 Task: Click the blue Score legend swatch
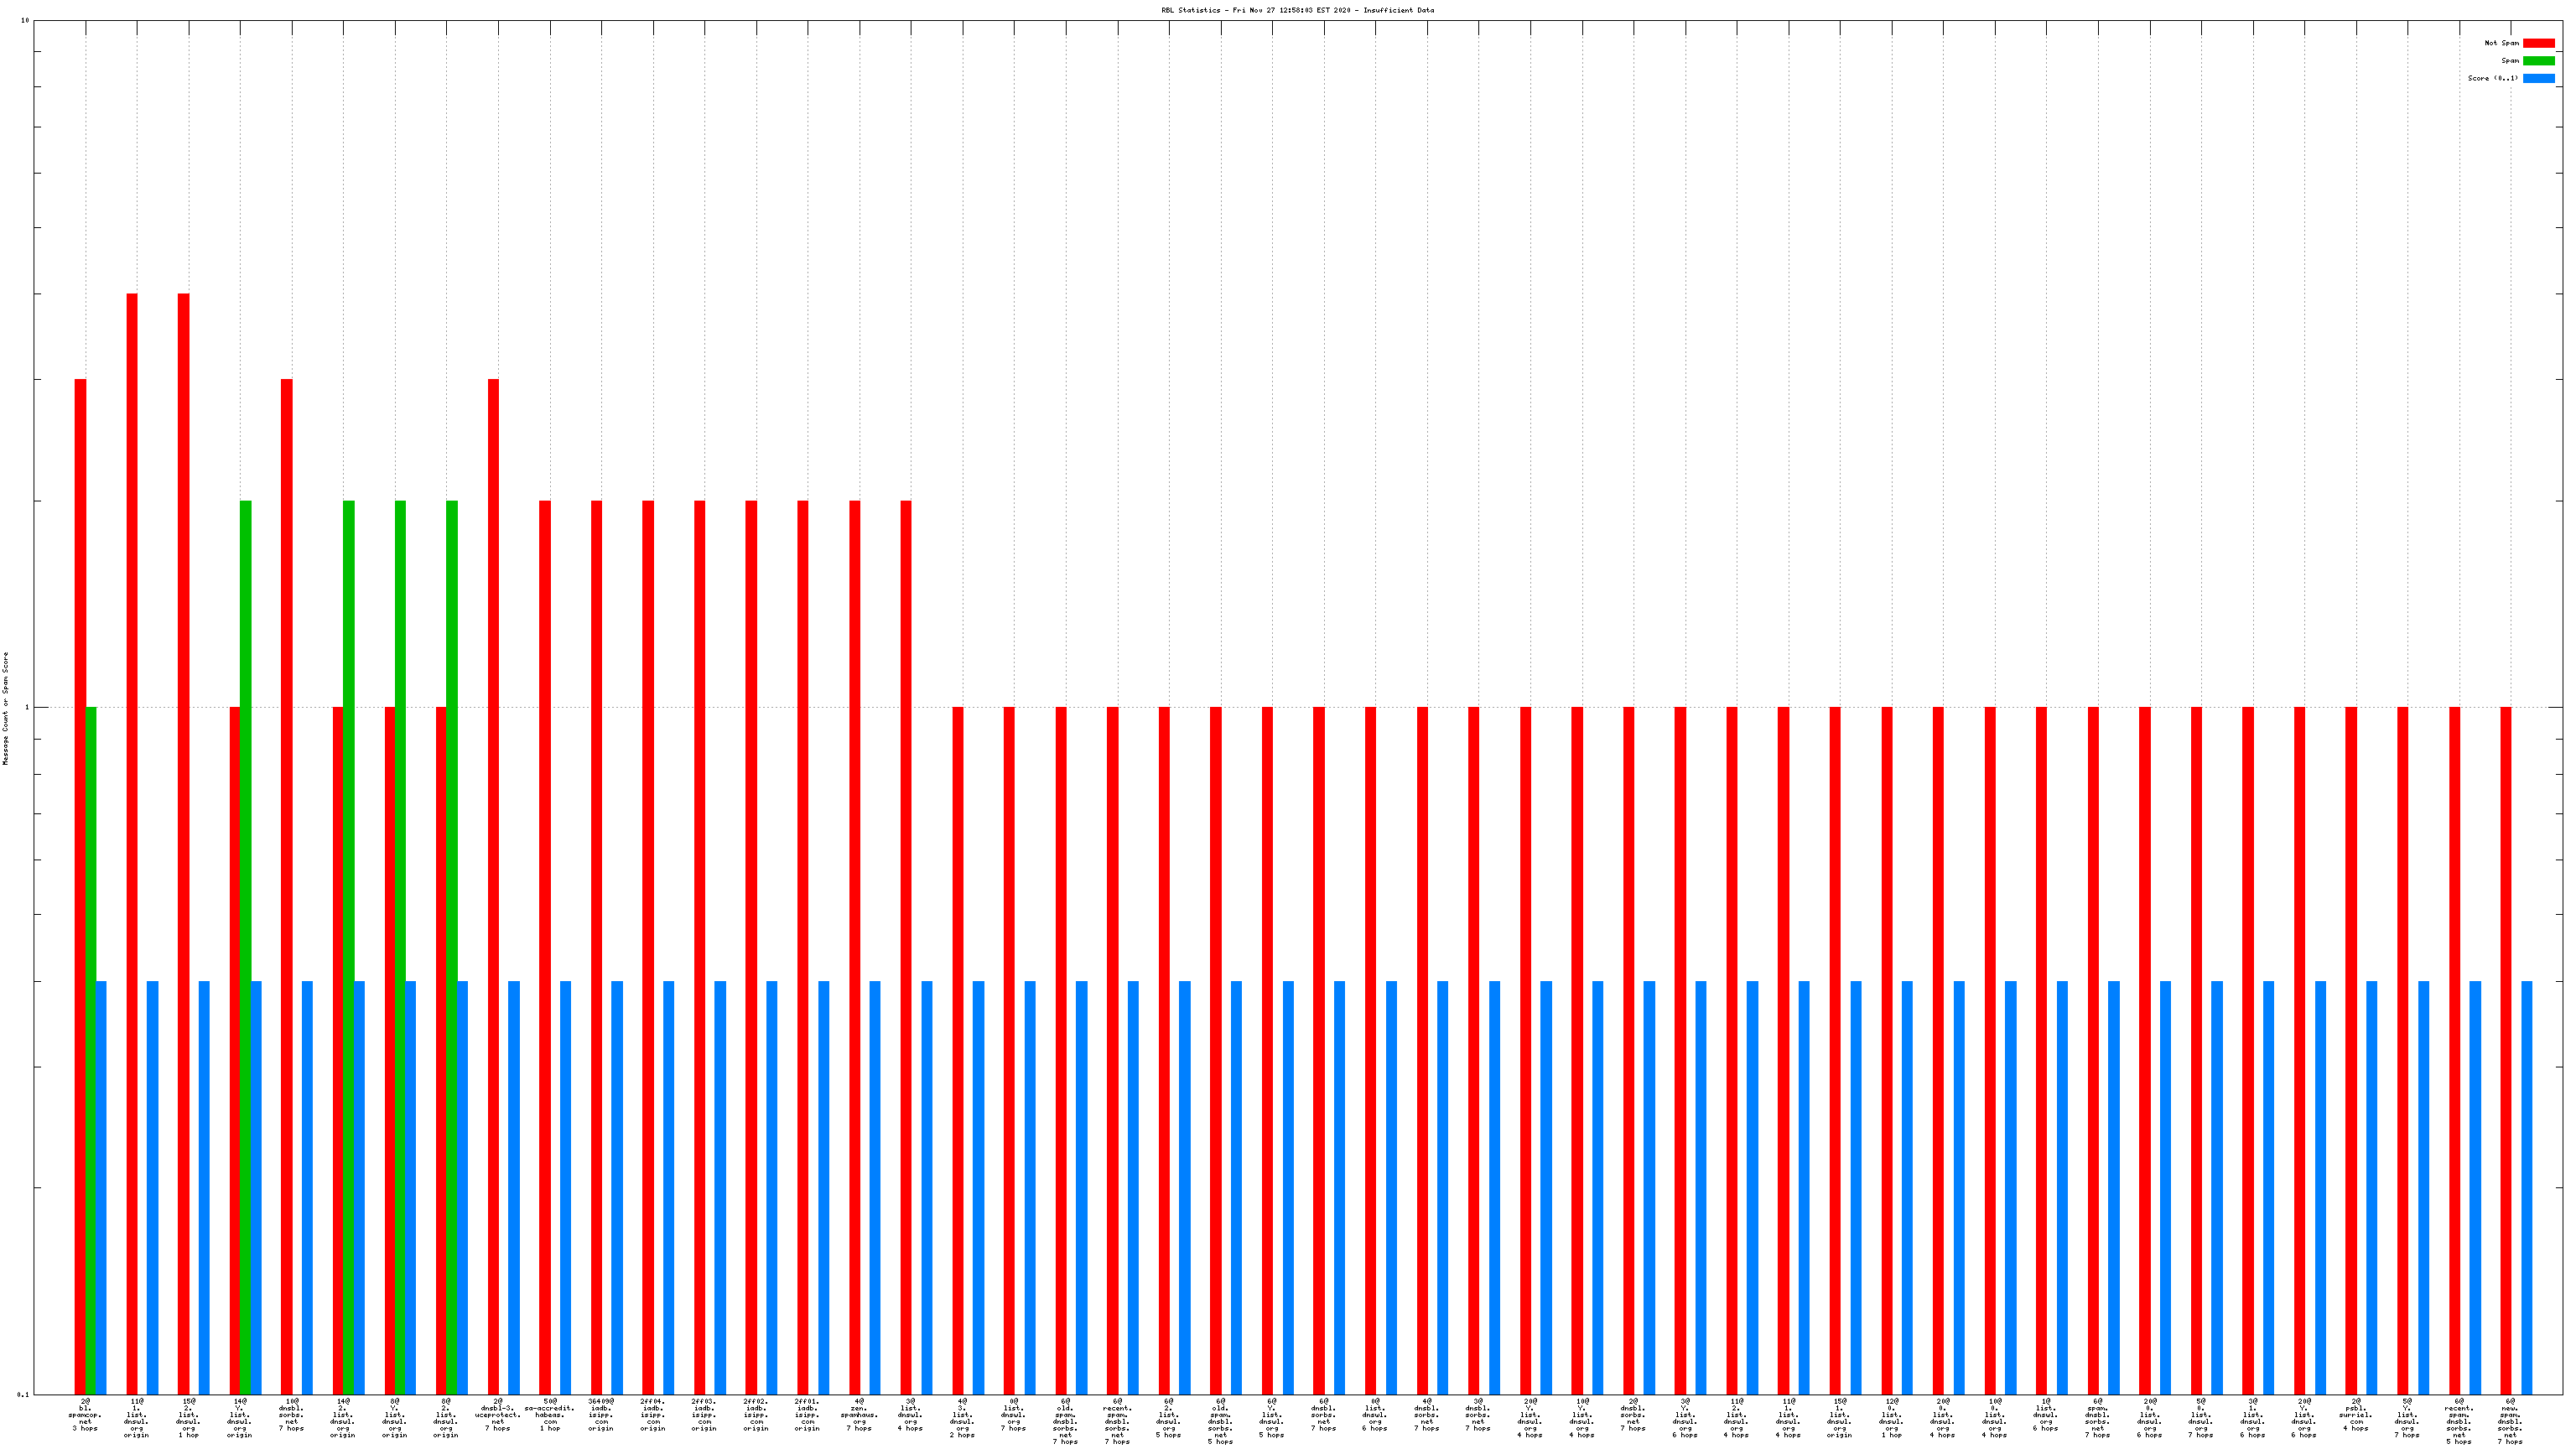[2538, 78]
